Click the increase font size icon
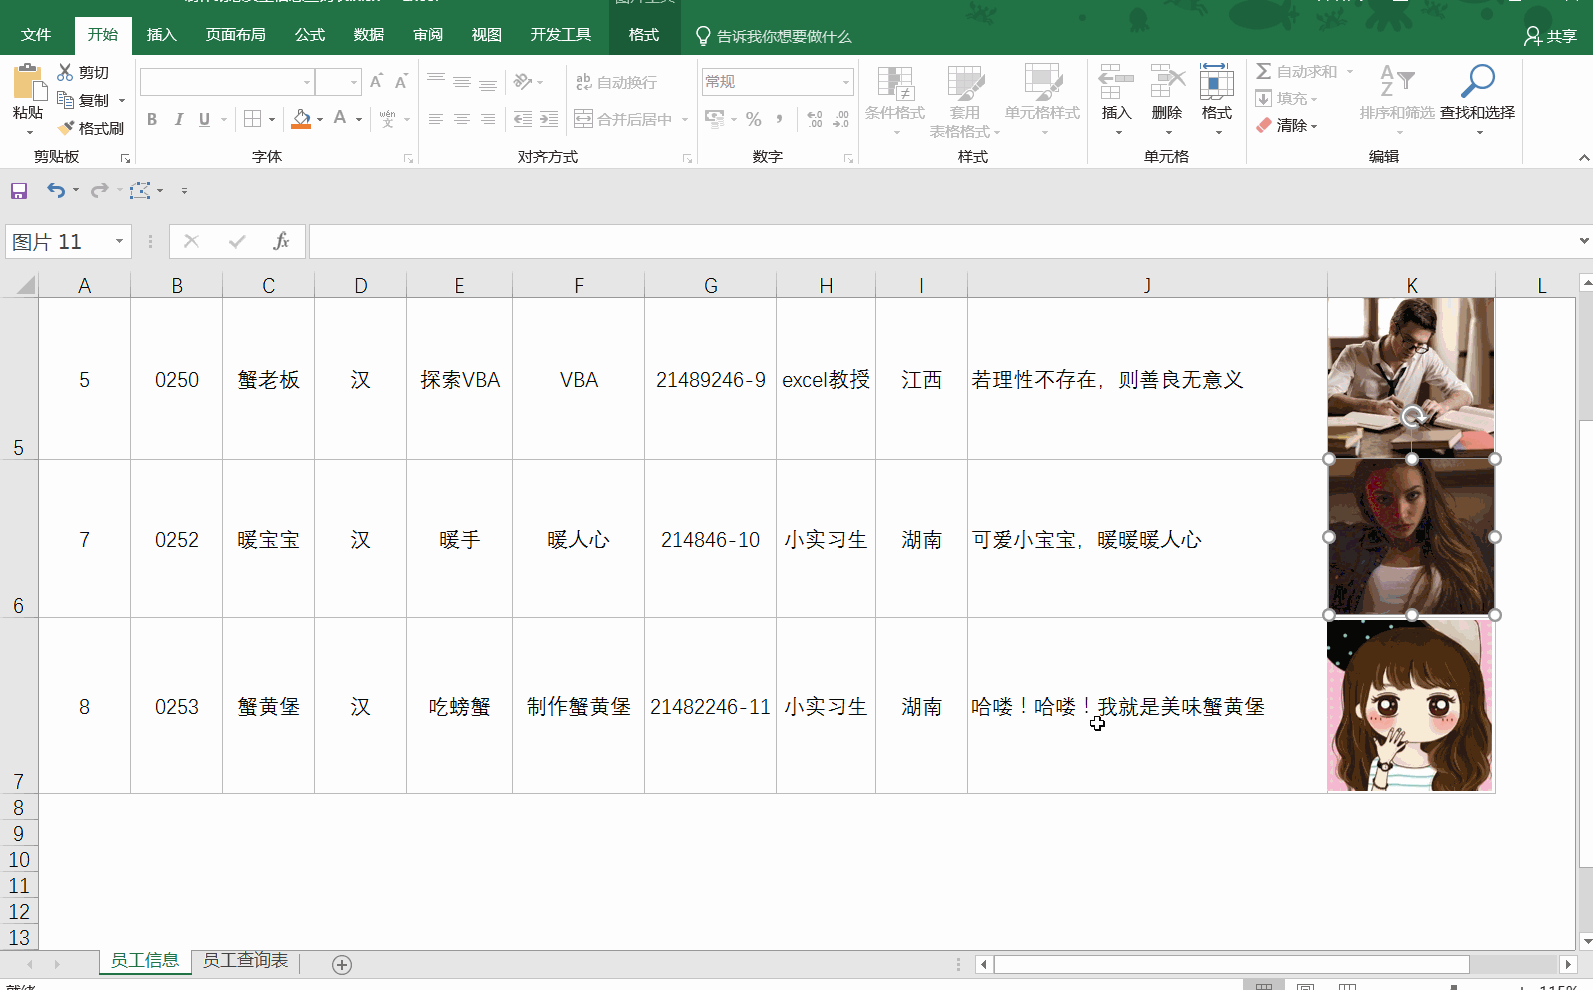Screen dimensions: 1593x990 (376, 82)
